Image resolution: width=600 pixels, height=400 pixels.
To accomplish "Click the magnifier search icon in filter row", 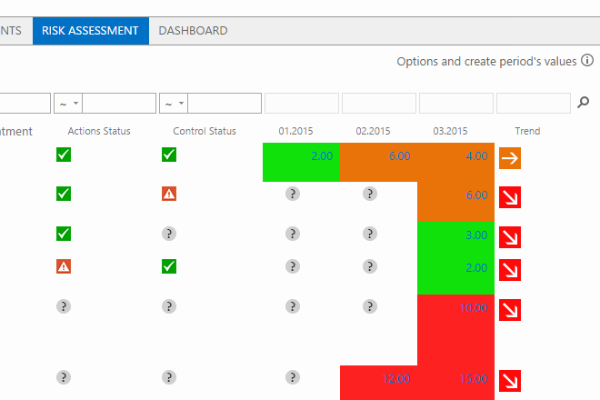I will point(583,102).
